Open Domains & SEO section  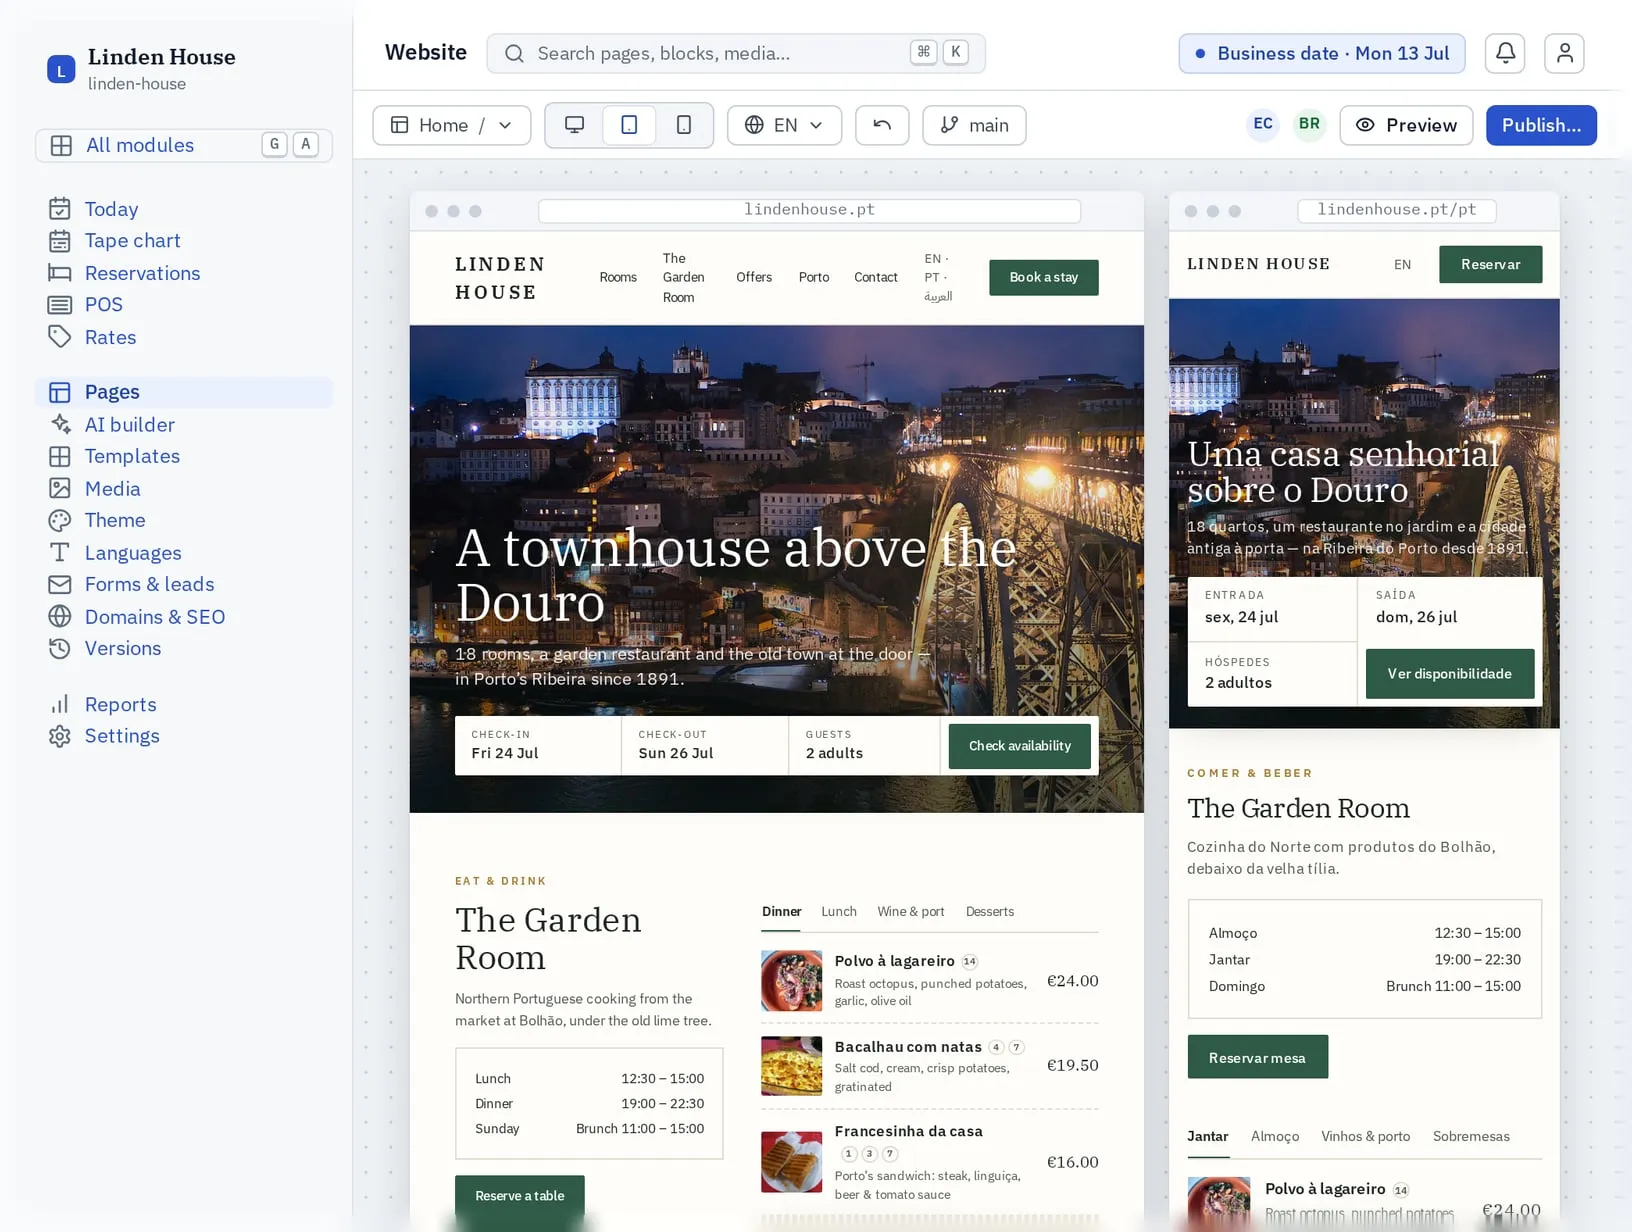coord(184,616)
